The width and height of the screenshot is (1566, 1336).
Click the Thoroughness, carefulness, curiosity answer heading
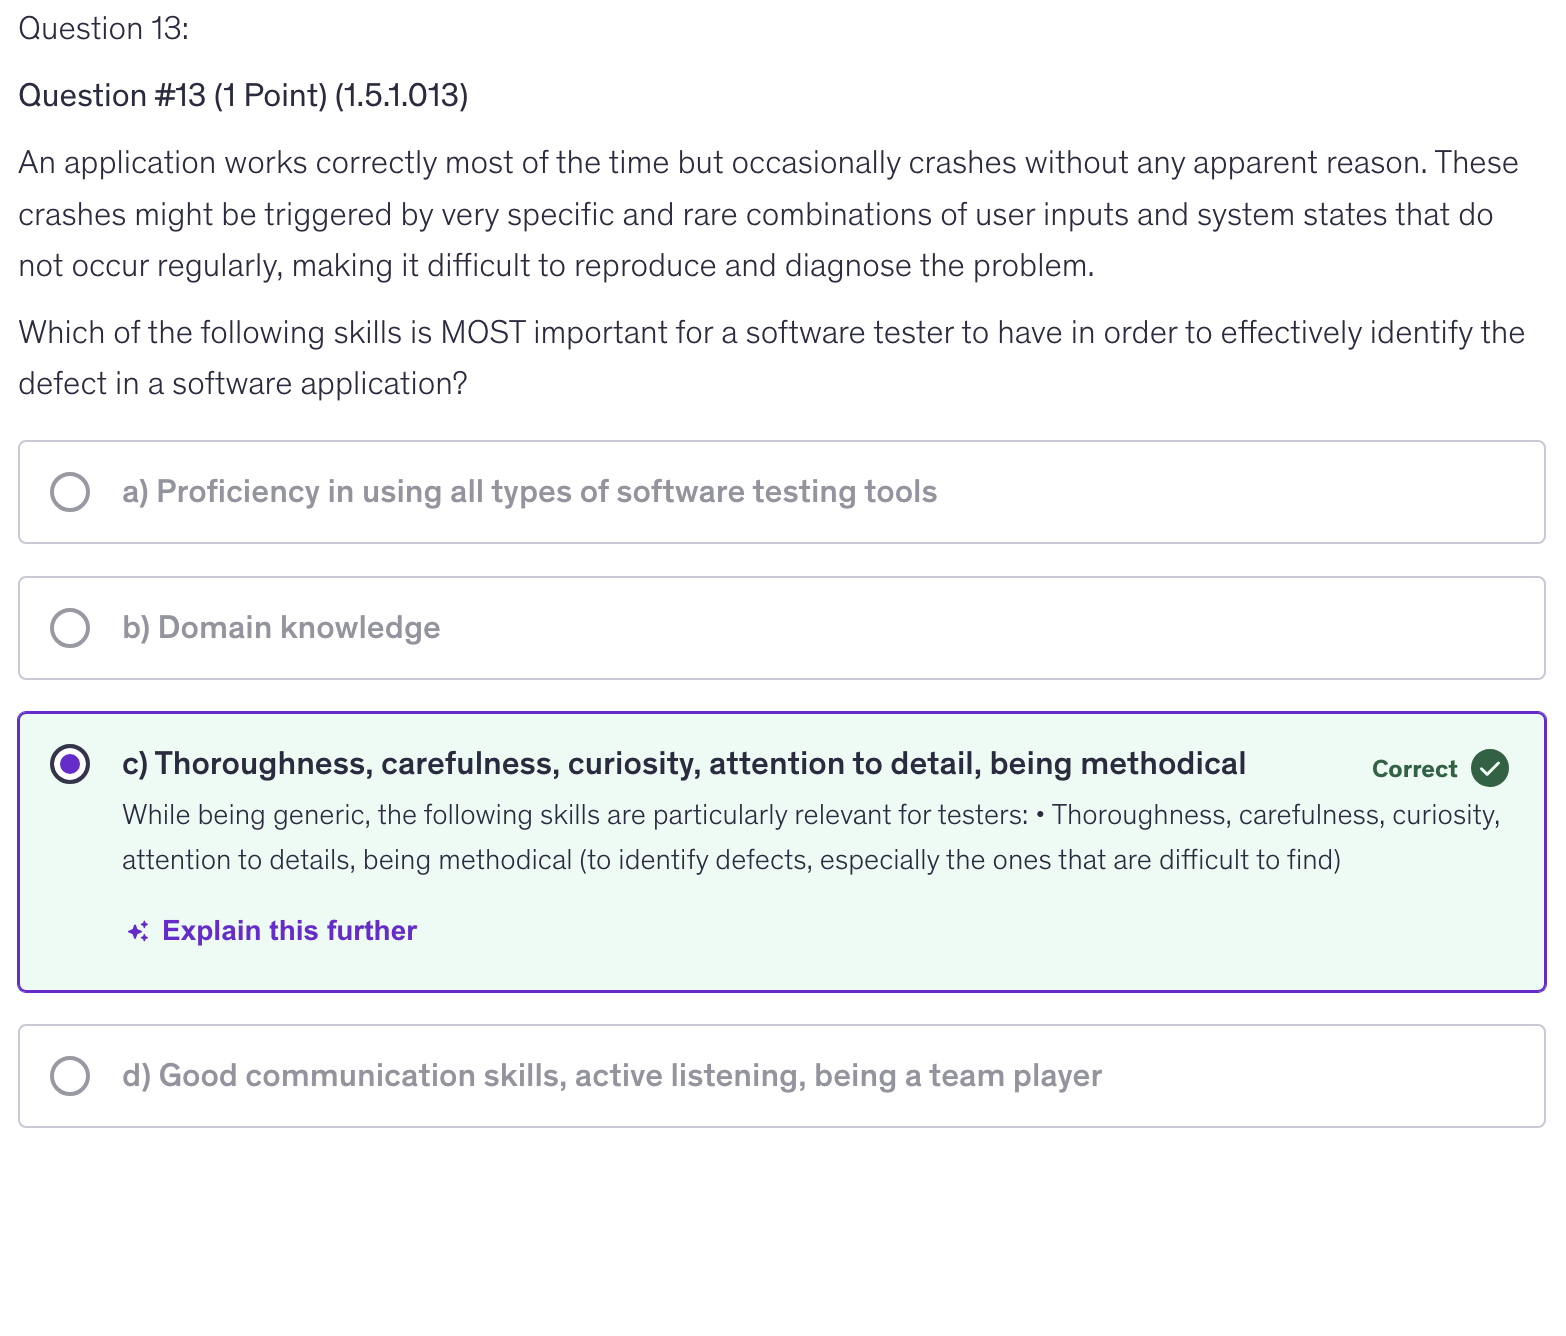pyautogui.click(x=684, y=764)
